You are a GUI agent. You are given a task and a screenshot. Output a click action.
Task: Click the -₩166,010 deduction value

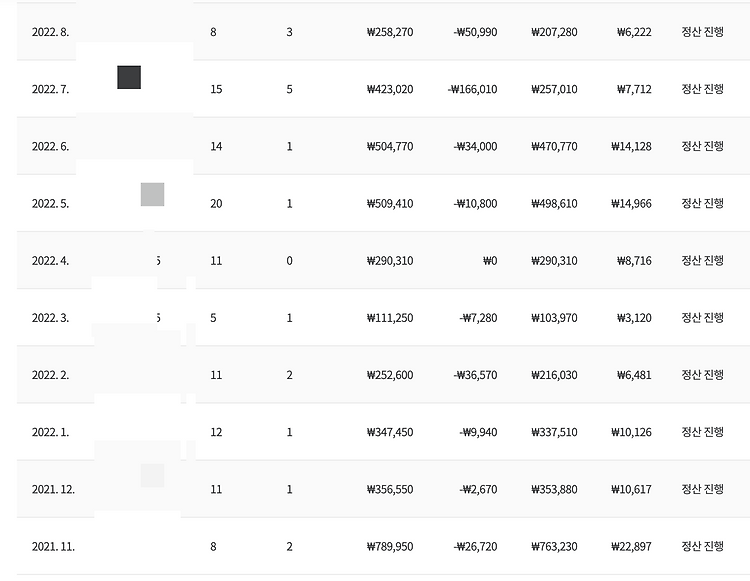473,89
